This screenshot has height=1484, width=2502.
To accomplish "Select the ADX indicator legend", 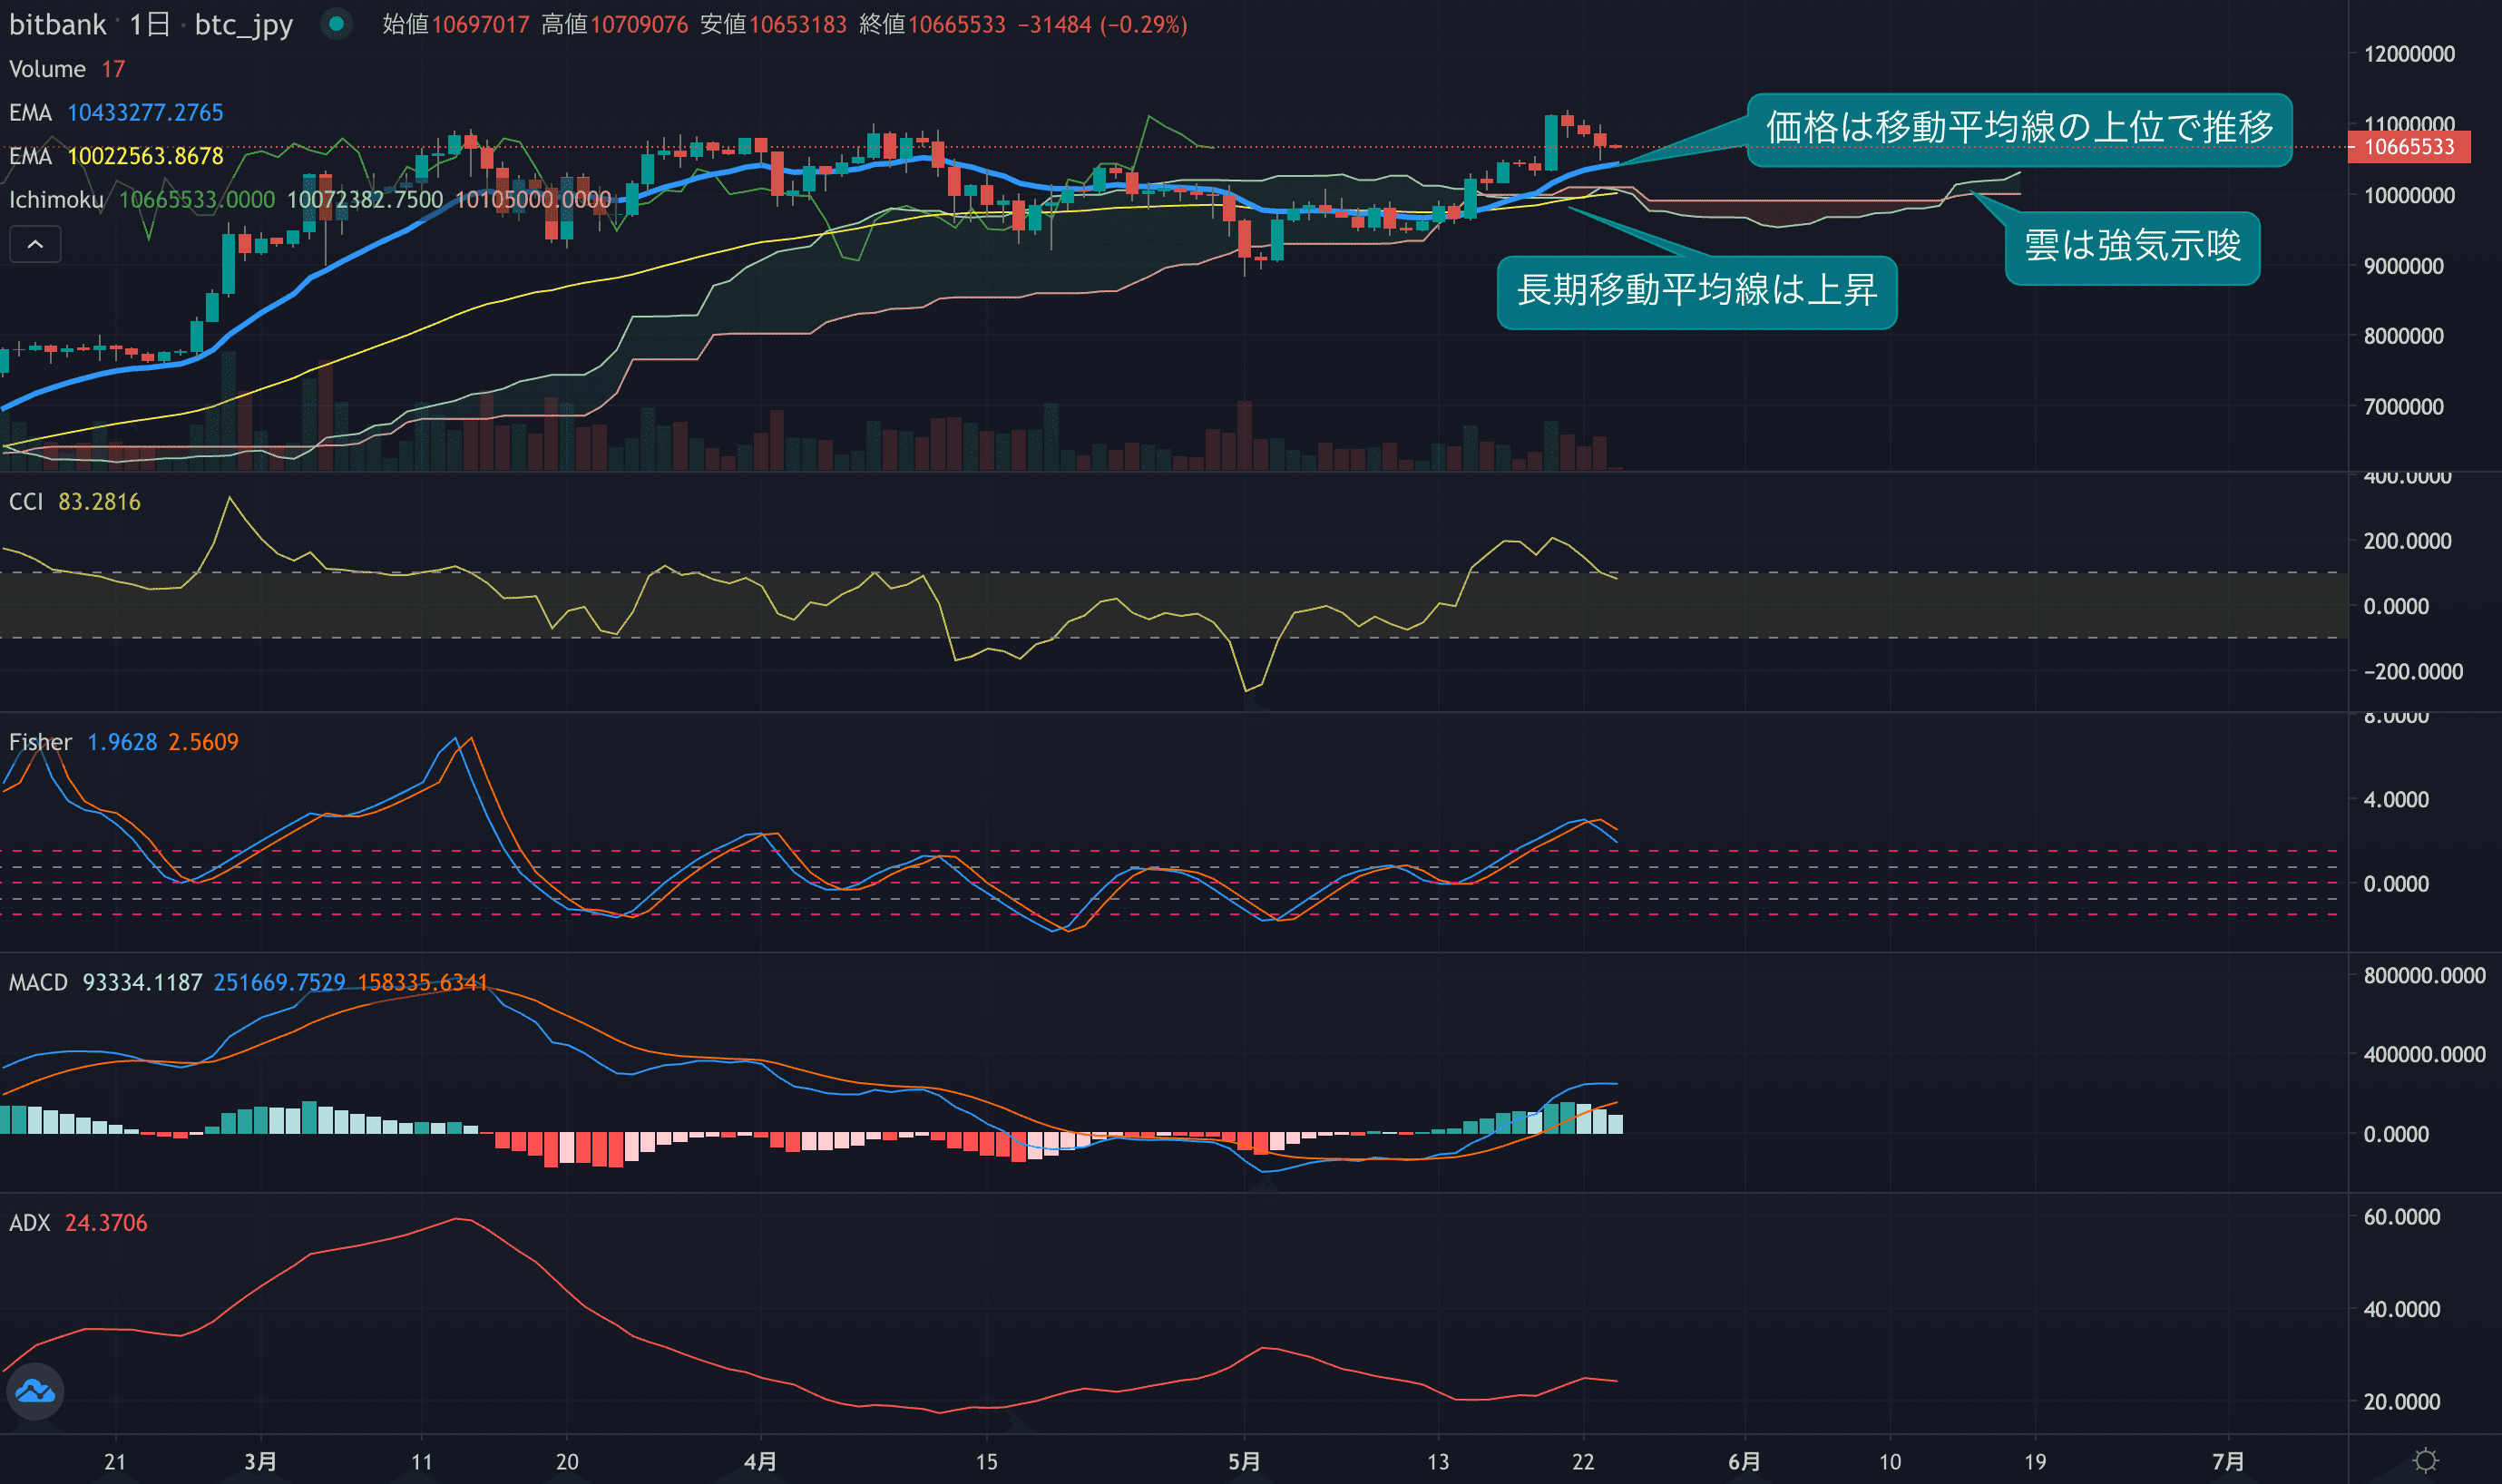I will point(29,1222).
